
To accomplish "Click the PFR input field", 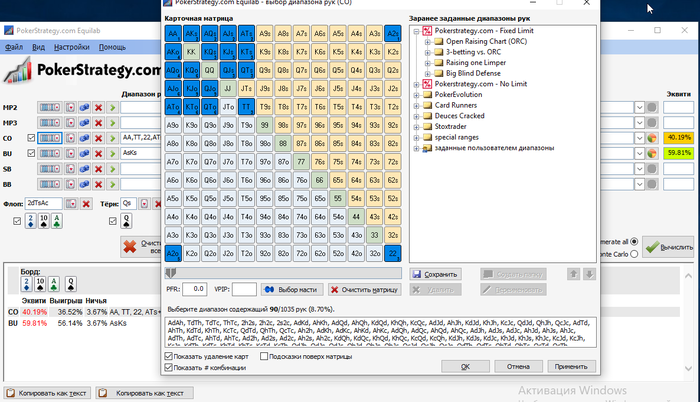I will [x=194, y=289].
